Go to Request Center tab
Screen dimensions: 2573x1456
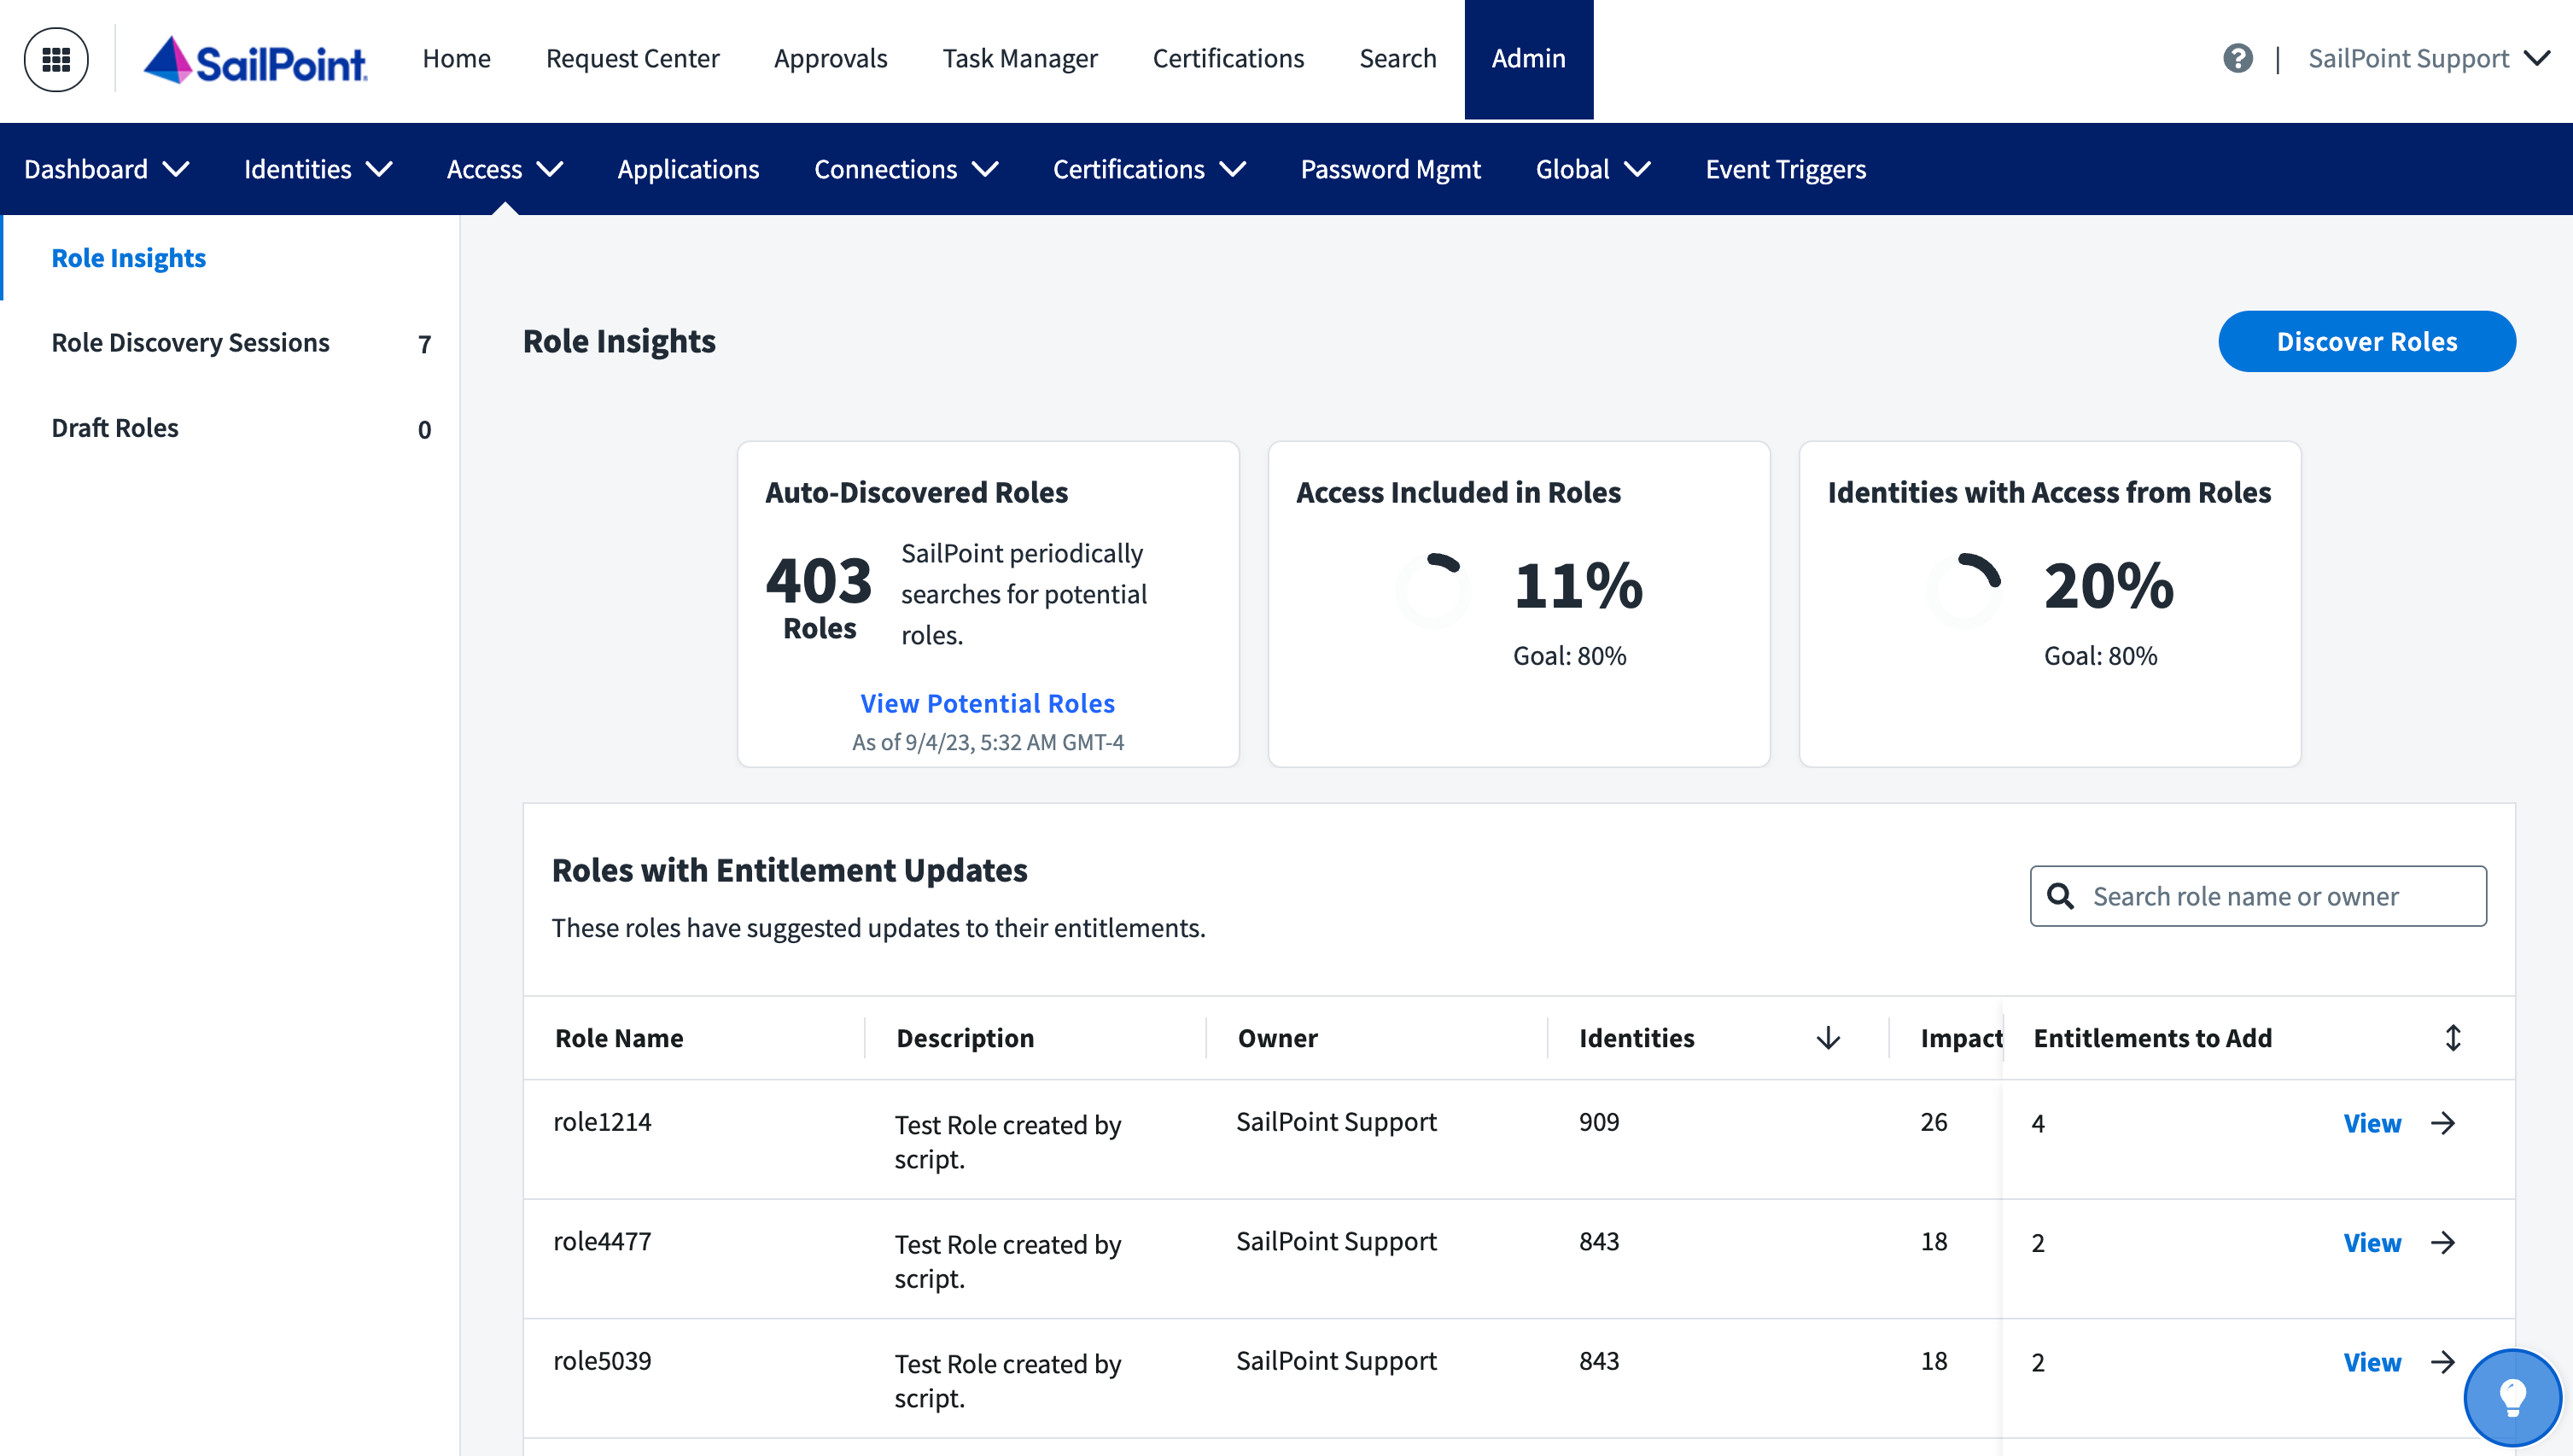pos(632,59)
